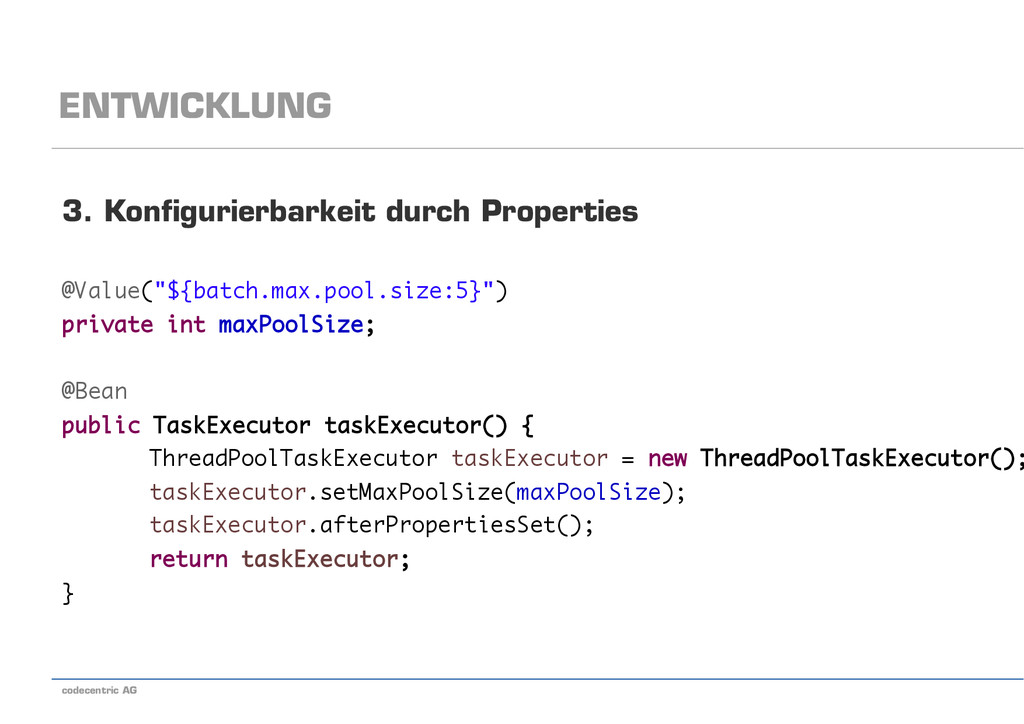
Task: Select the '3. Konfigurierbarkeit durch Properties' subtitle
Action: click(350, 212)
